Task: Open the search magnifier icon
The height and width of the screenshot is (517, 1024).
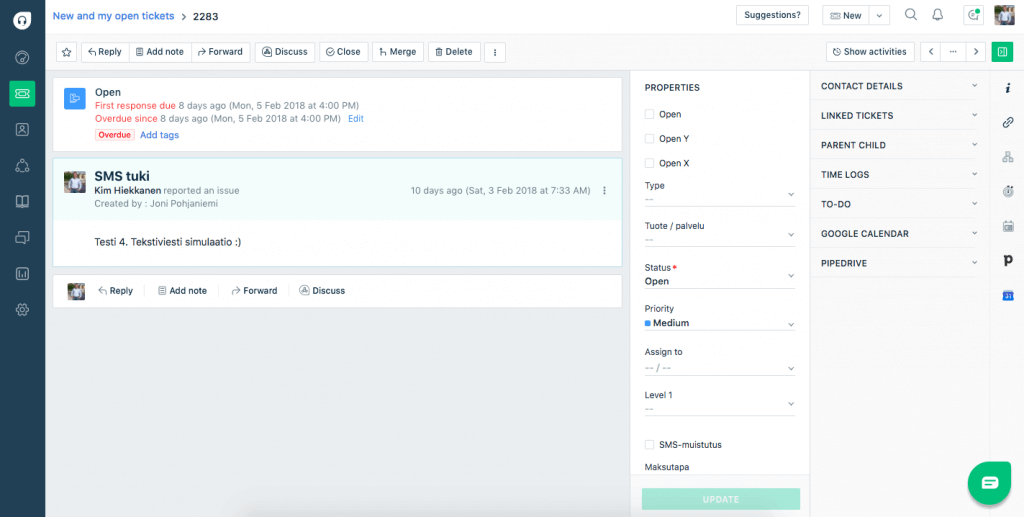Action: click(910, 15)
